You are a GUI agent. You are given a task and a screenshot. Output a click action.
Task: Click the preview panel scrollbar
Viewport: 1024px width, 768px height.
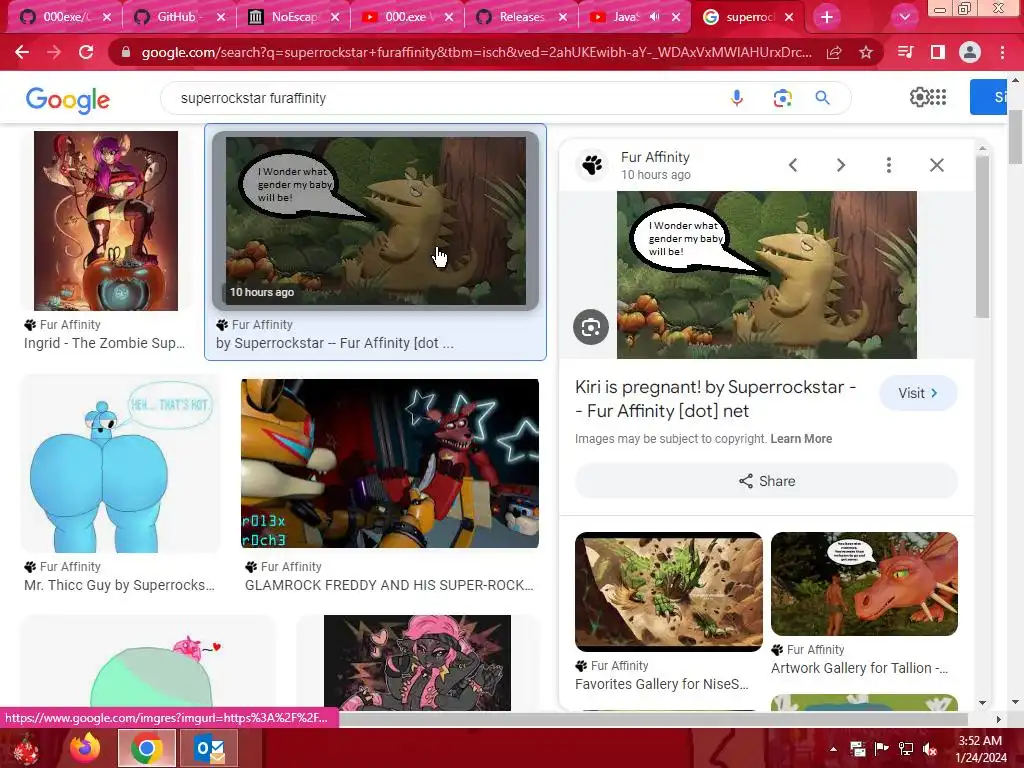982,235
